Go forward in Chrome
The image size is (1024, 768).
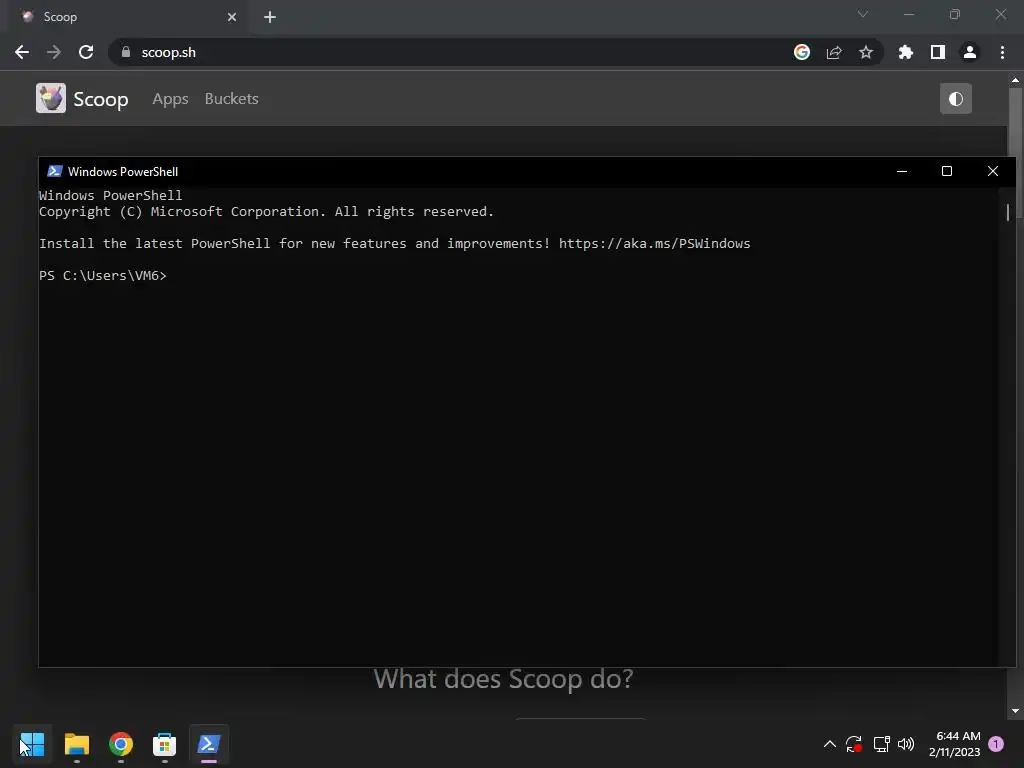pos(54,52)
